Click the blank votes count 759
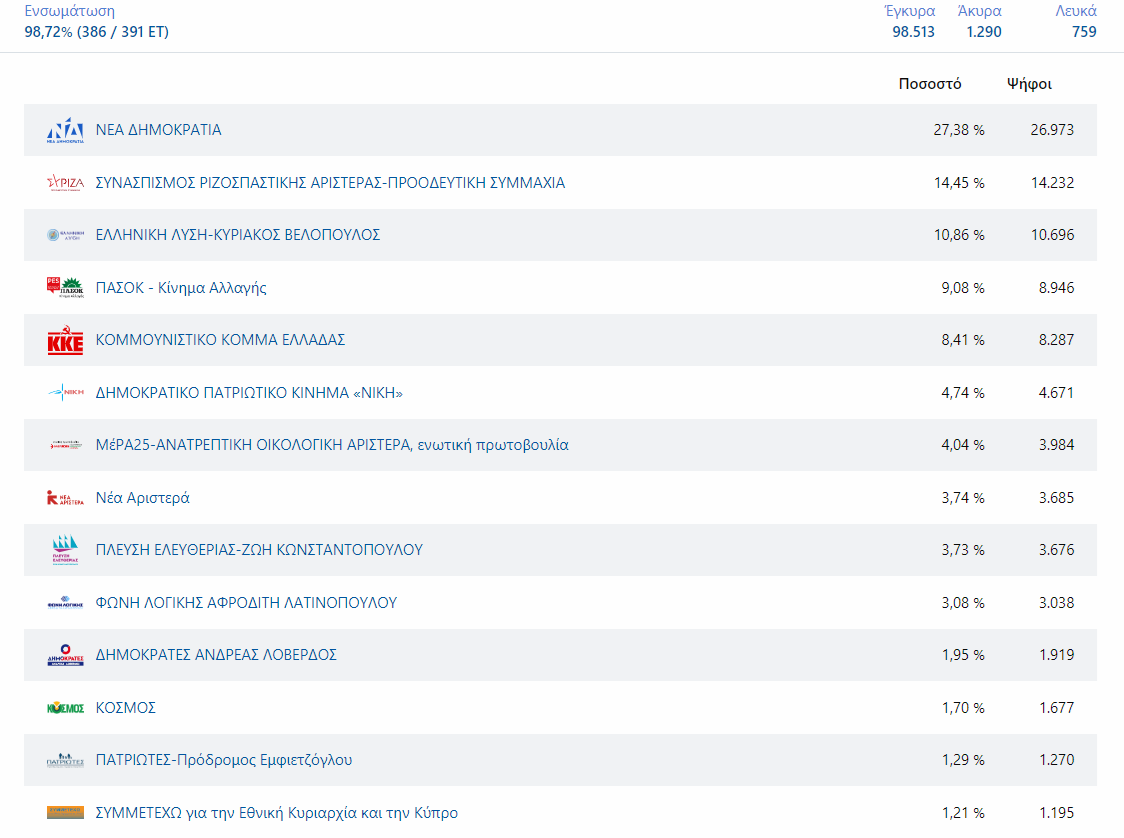1124x838 pixels. tap(1084, 32)
